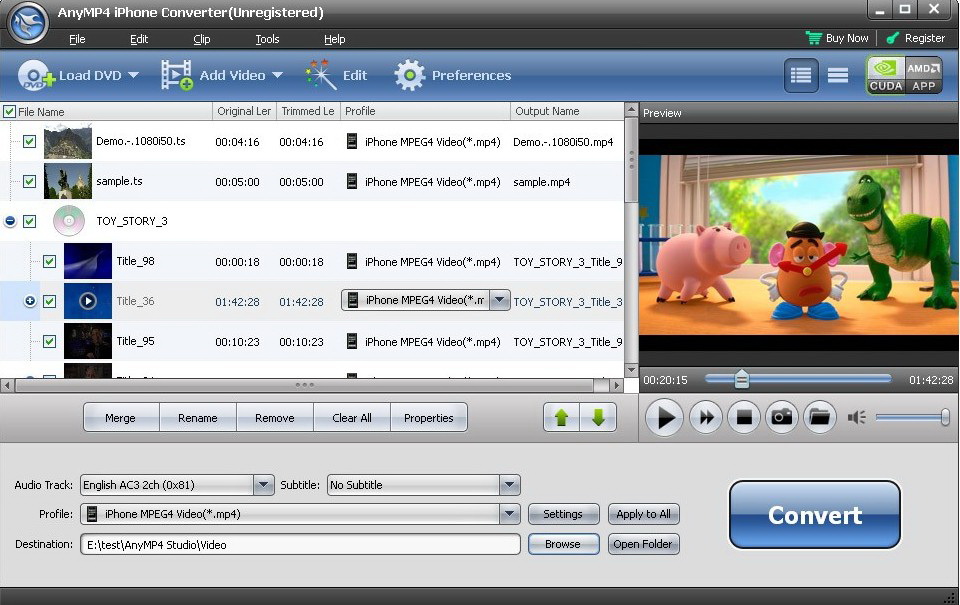Click the Add Video filmstrip icon

coord(176,75)
